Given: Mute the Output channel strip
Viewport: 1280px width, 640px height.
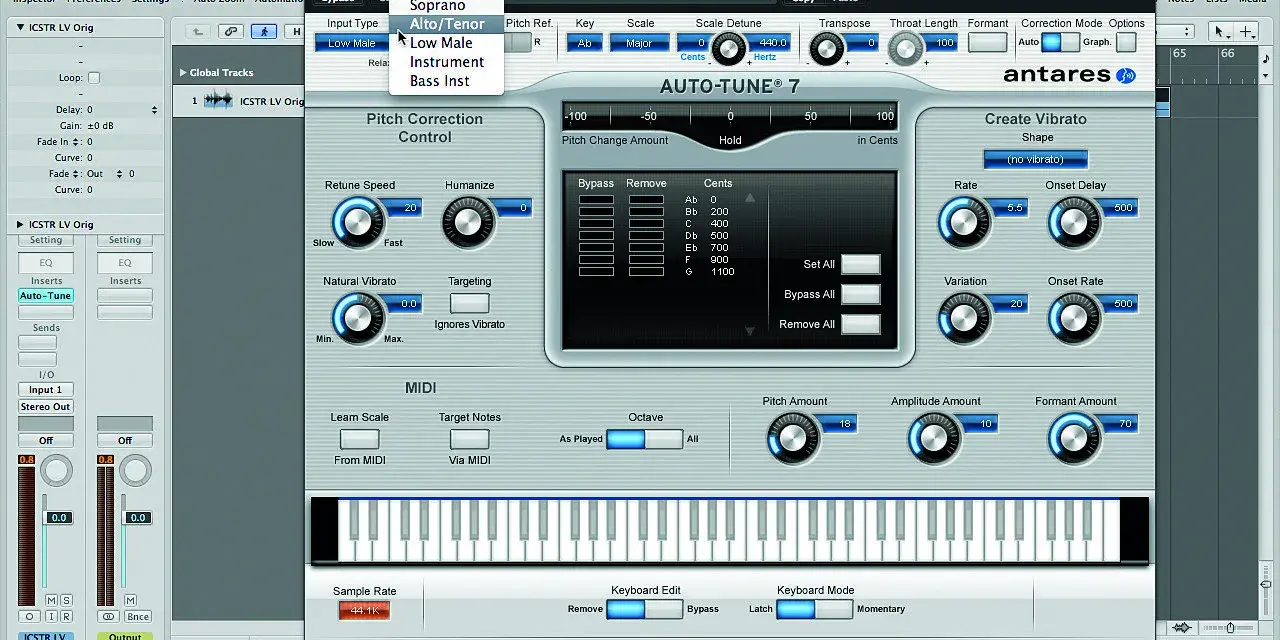Looking at the screenshot, I should point(132,600).
